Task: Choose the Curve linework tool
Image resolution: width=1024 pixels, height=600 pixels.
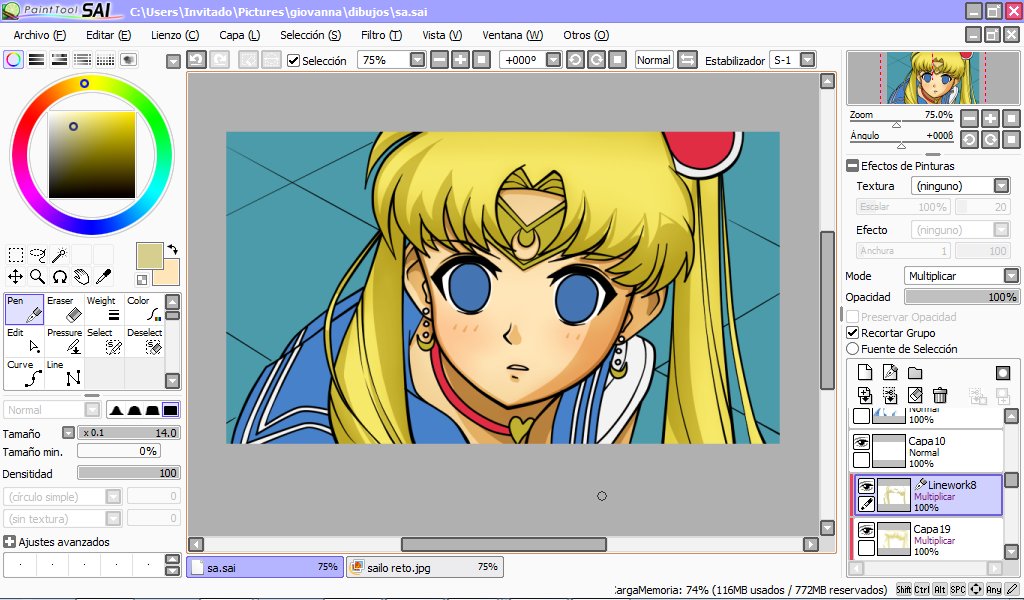Action: [x=24, y=373]
